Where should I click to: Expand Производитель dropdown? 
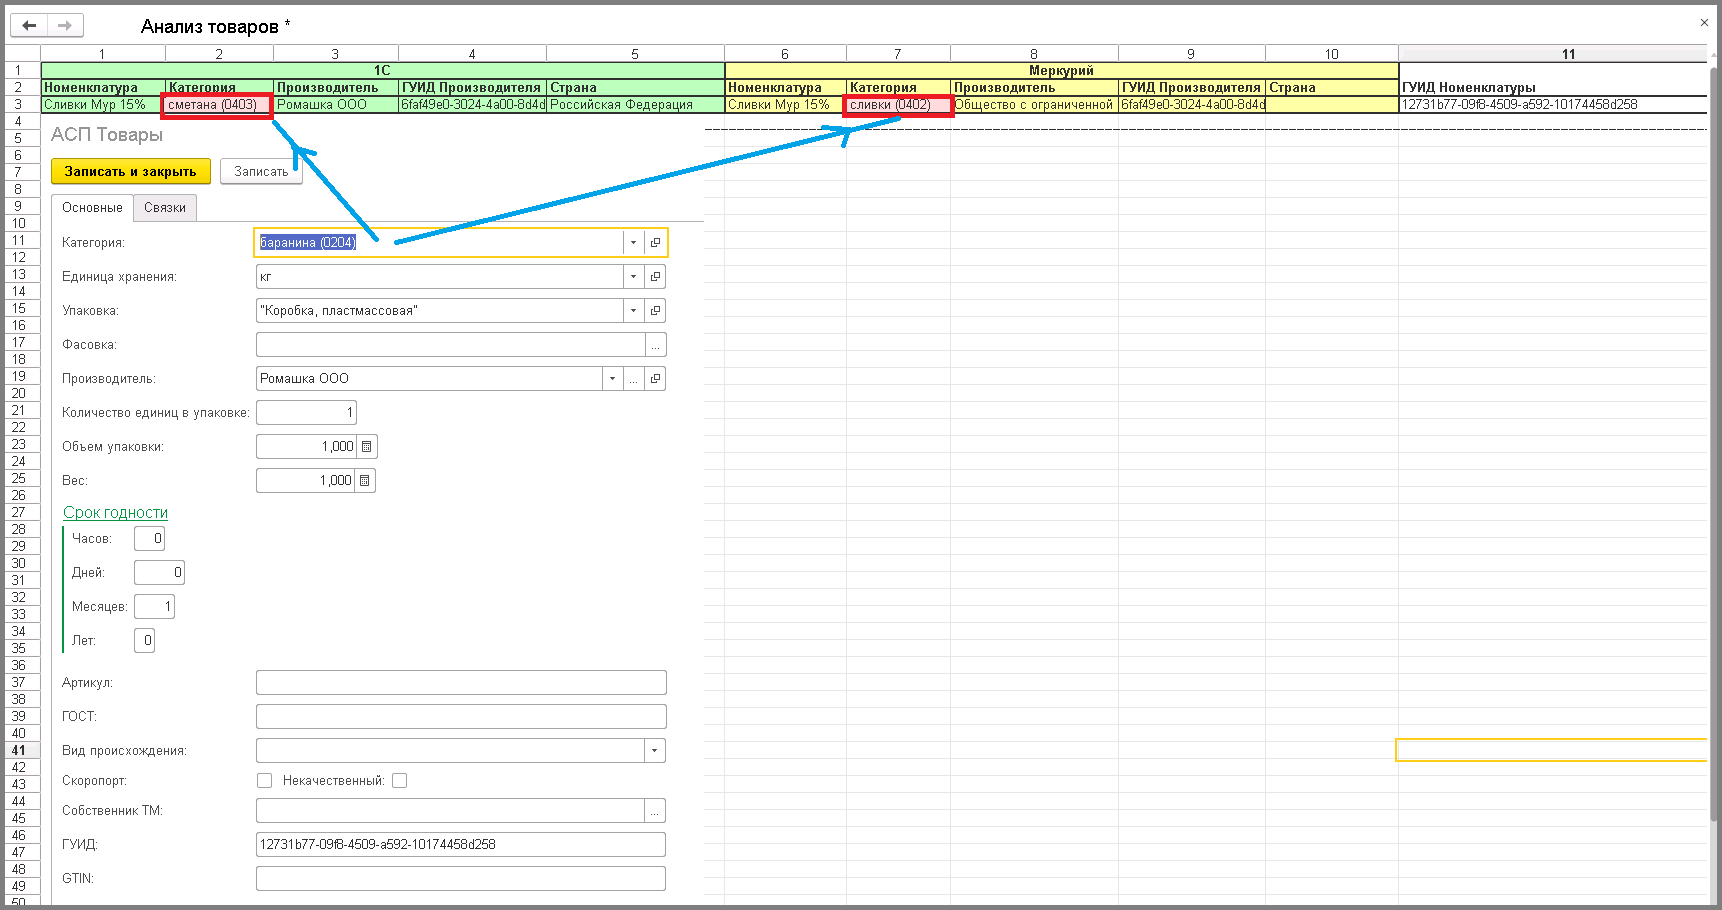click(x=612, y=379)
